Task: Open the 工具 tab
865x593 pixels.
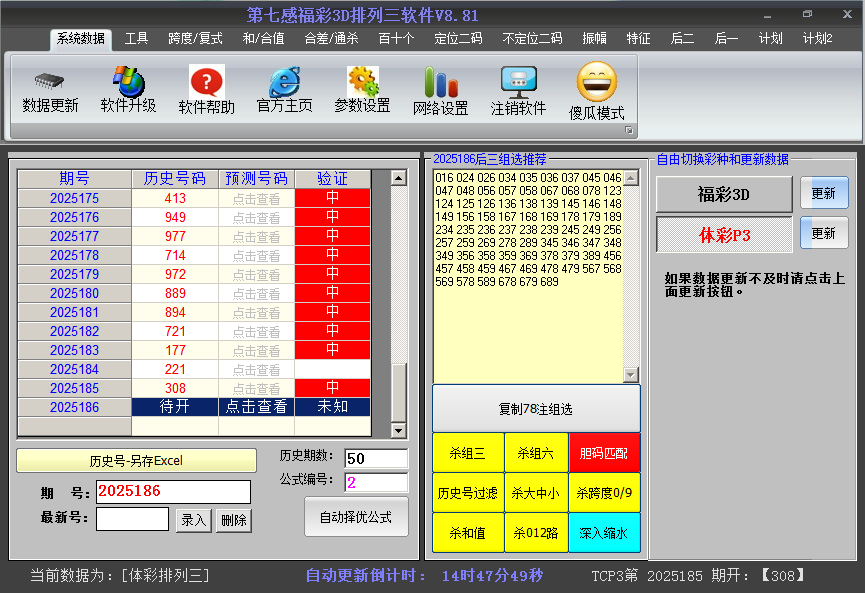Action: click(136, 39)
